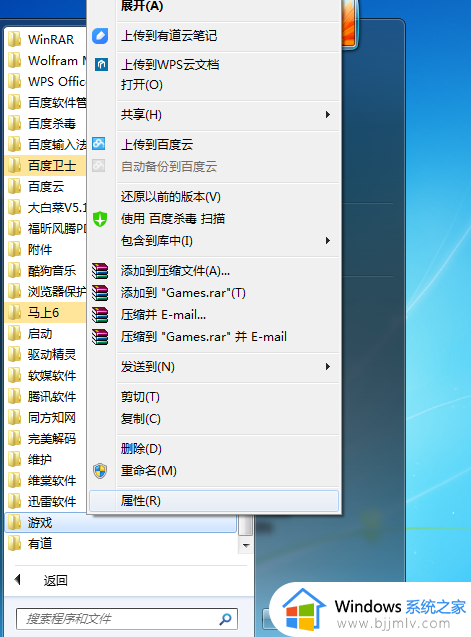Click the Youdao cloud note icon
The image size is (471, 637).
(100, 36)
